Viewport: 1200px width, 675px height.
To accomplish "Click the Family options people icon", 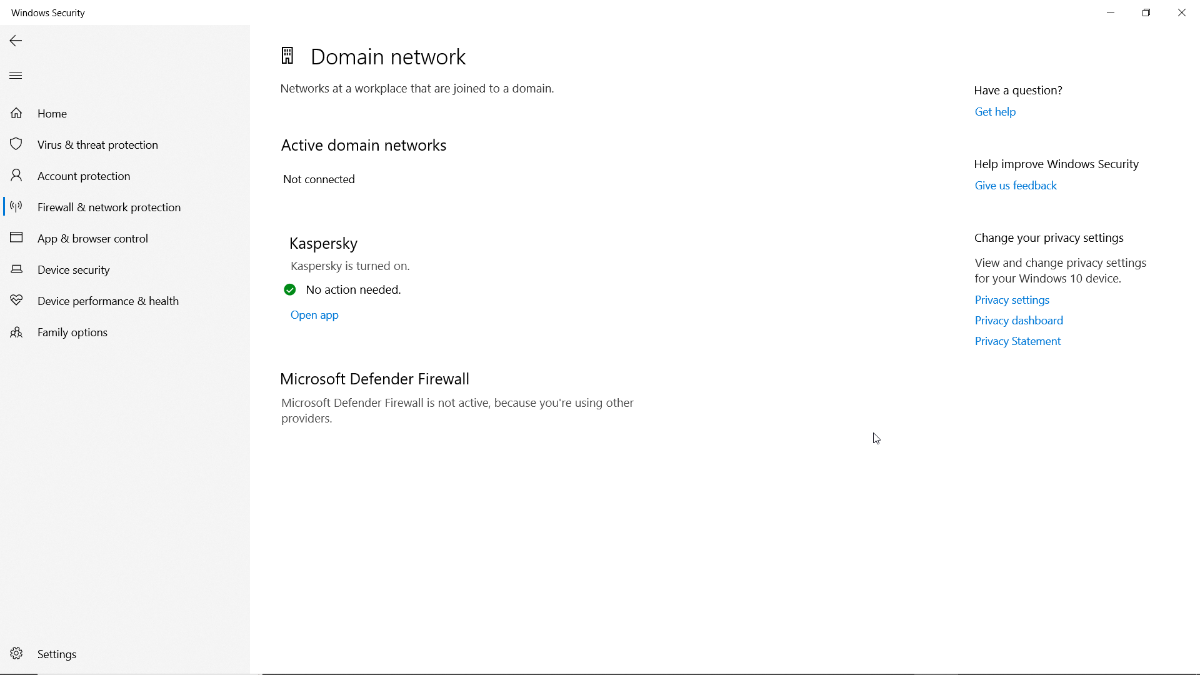I will point(16,332).
